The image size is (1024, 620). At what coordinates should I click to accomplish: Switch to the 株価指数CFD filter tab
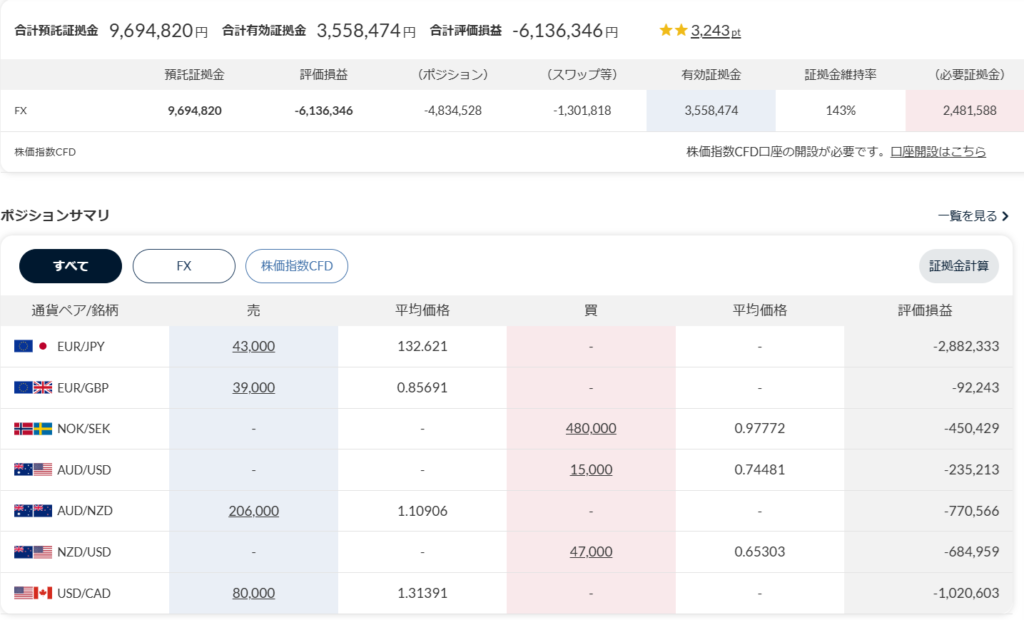pyautogui.click(x=297, y=266)
